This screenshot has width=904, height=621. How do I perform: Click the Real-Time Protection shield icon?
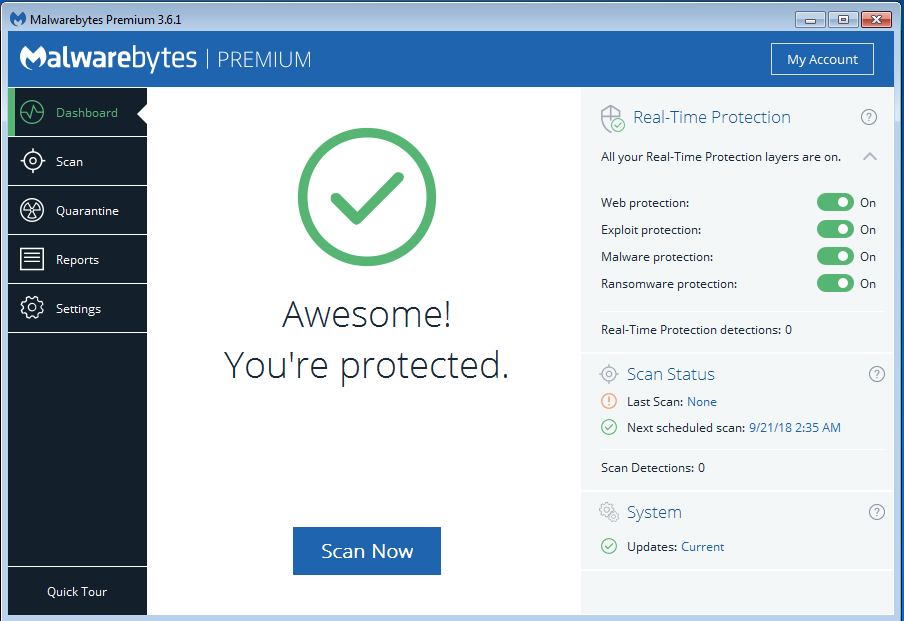click(x=612, y=118)
